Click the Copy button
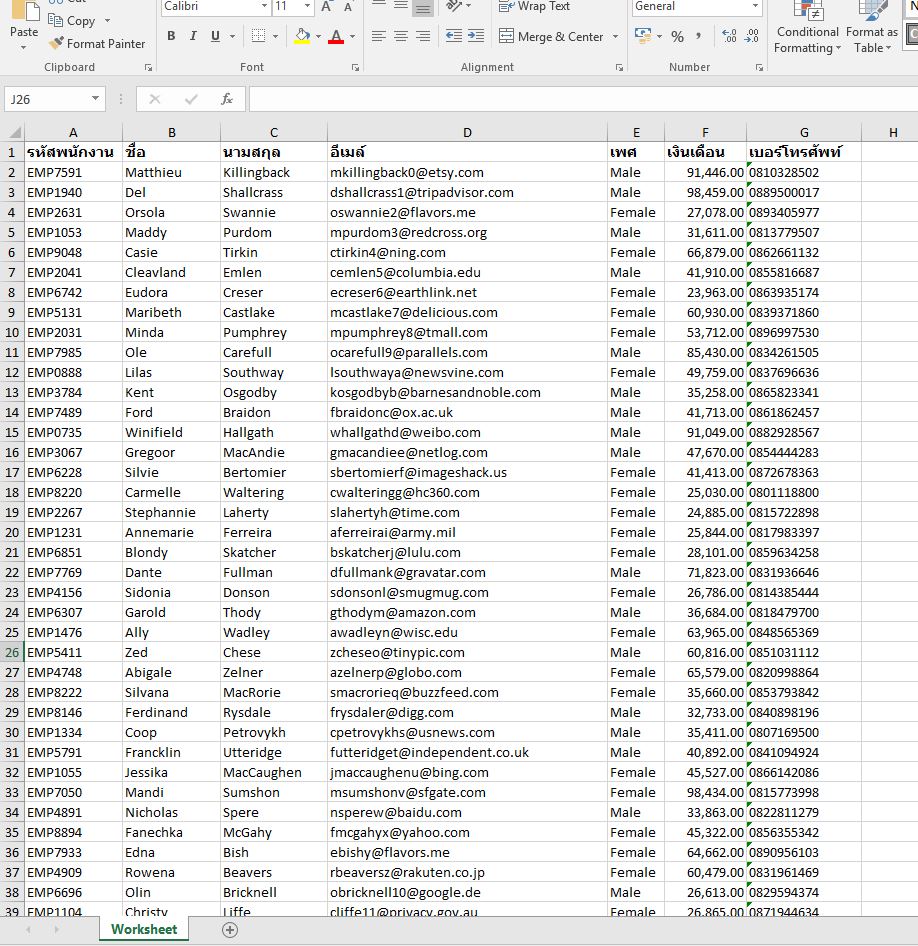This screenshot has height=946, width=918. point(72,21)
